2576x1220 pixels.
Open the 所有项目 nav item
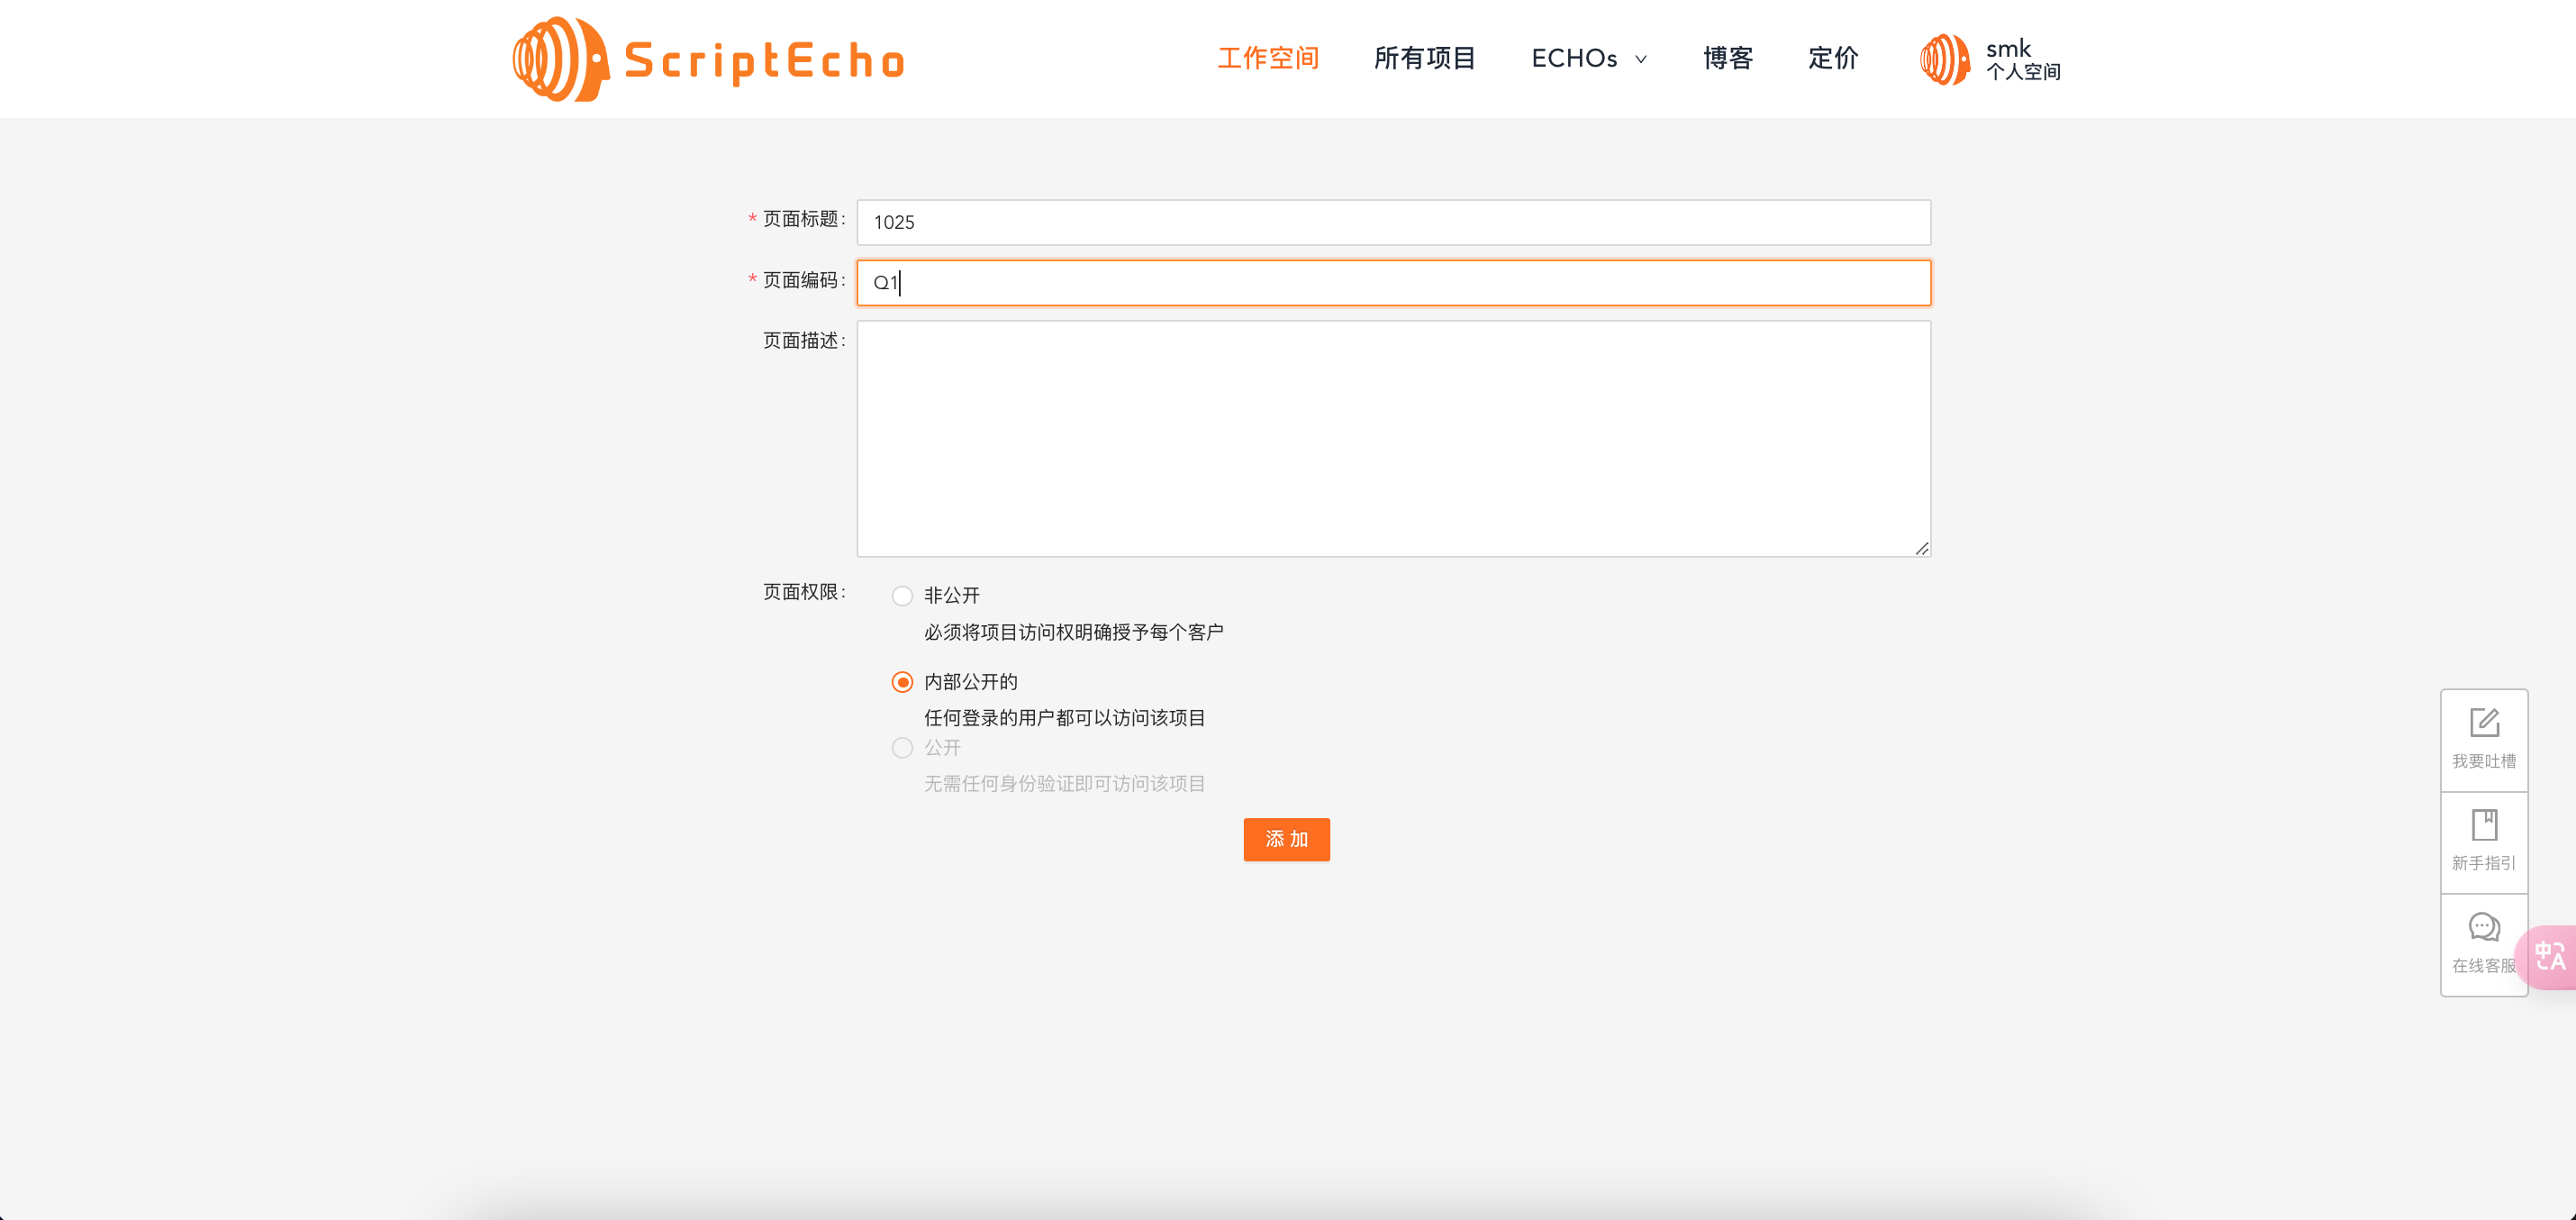pos(1424,59)
